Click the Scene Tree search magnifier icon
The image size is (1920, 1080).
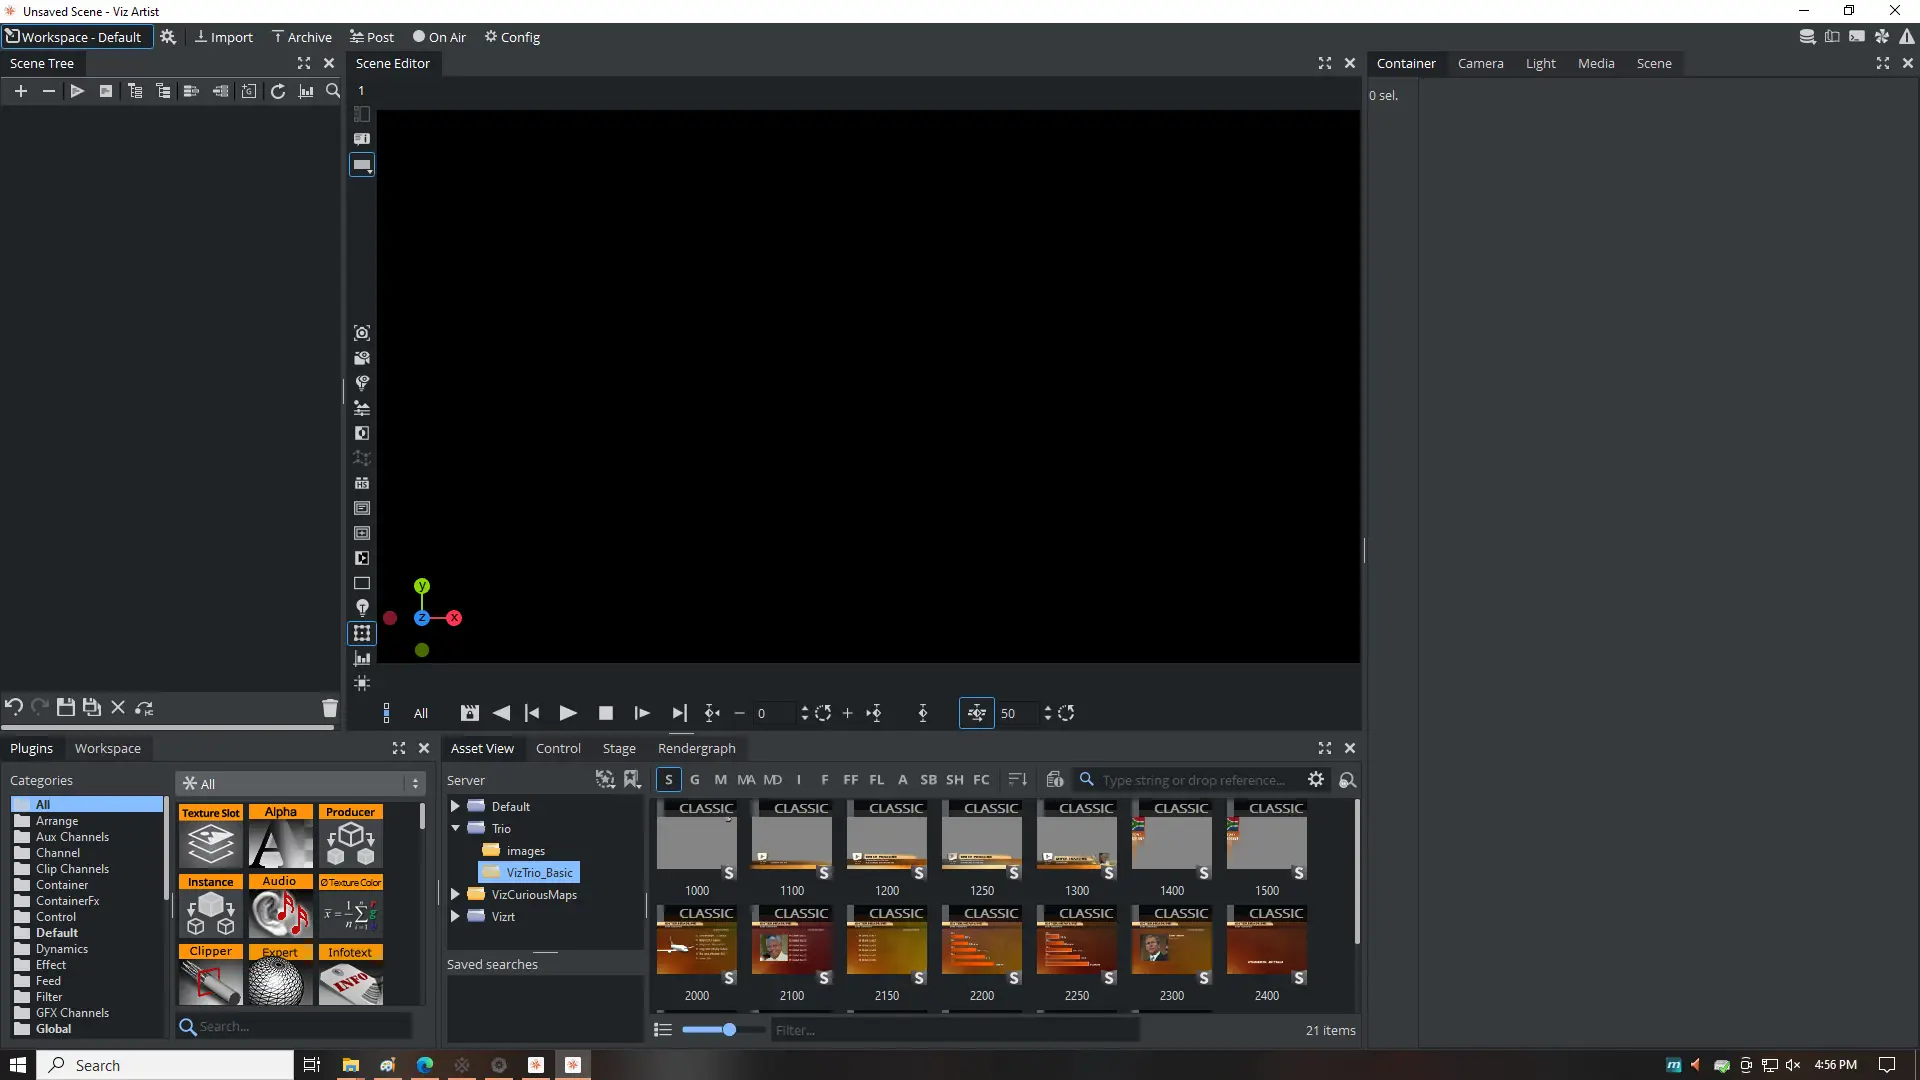(333, 91)
